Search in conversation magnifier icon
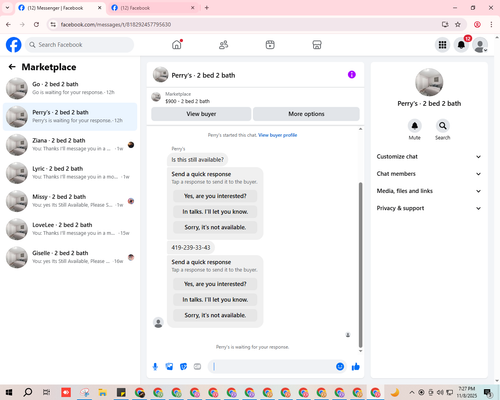This screenshot has height=400, width=500. click(x=443, y=126)
